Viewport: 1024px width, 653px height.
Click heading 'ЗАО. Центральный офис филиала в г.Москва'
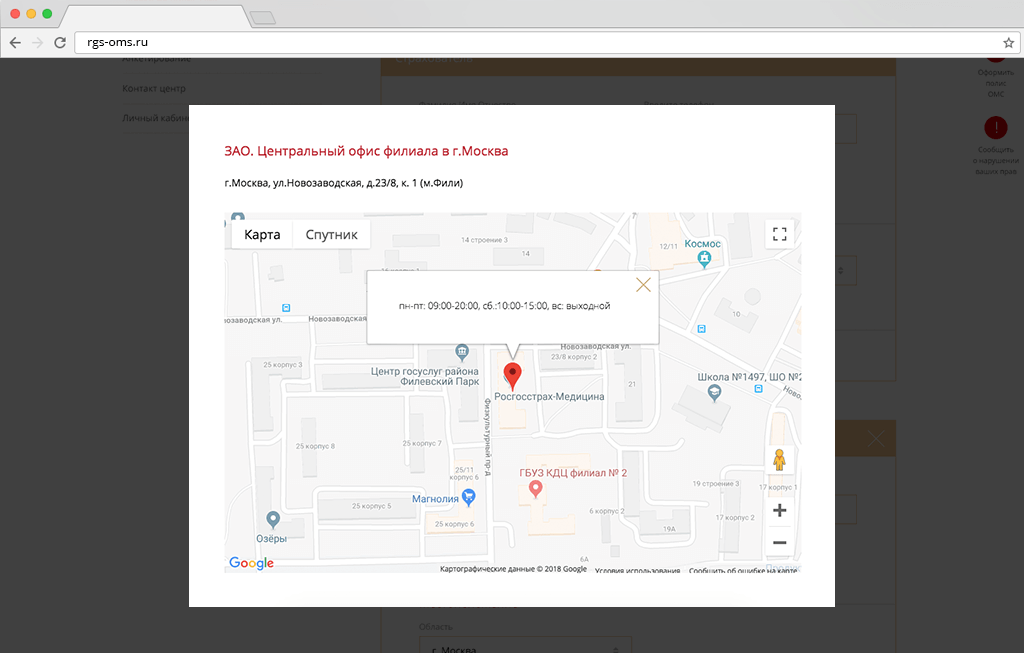click(366, 151)
